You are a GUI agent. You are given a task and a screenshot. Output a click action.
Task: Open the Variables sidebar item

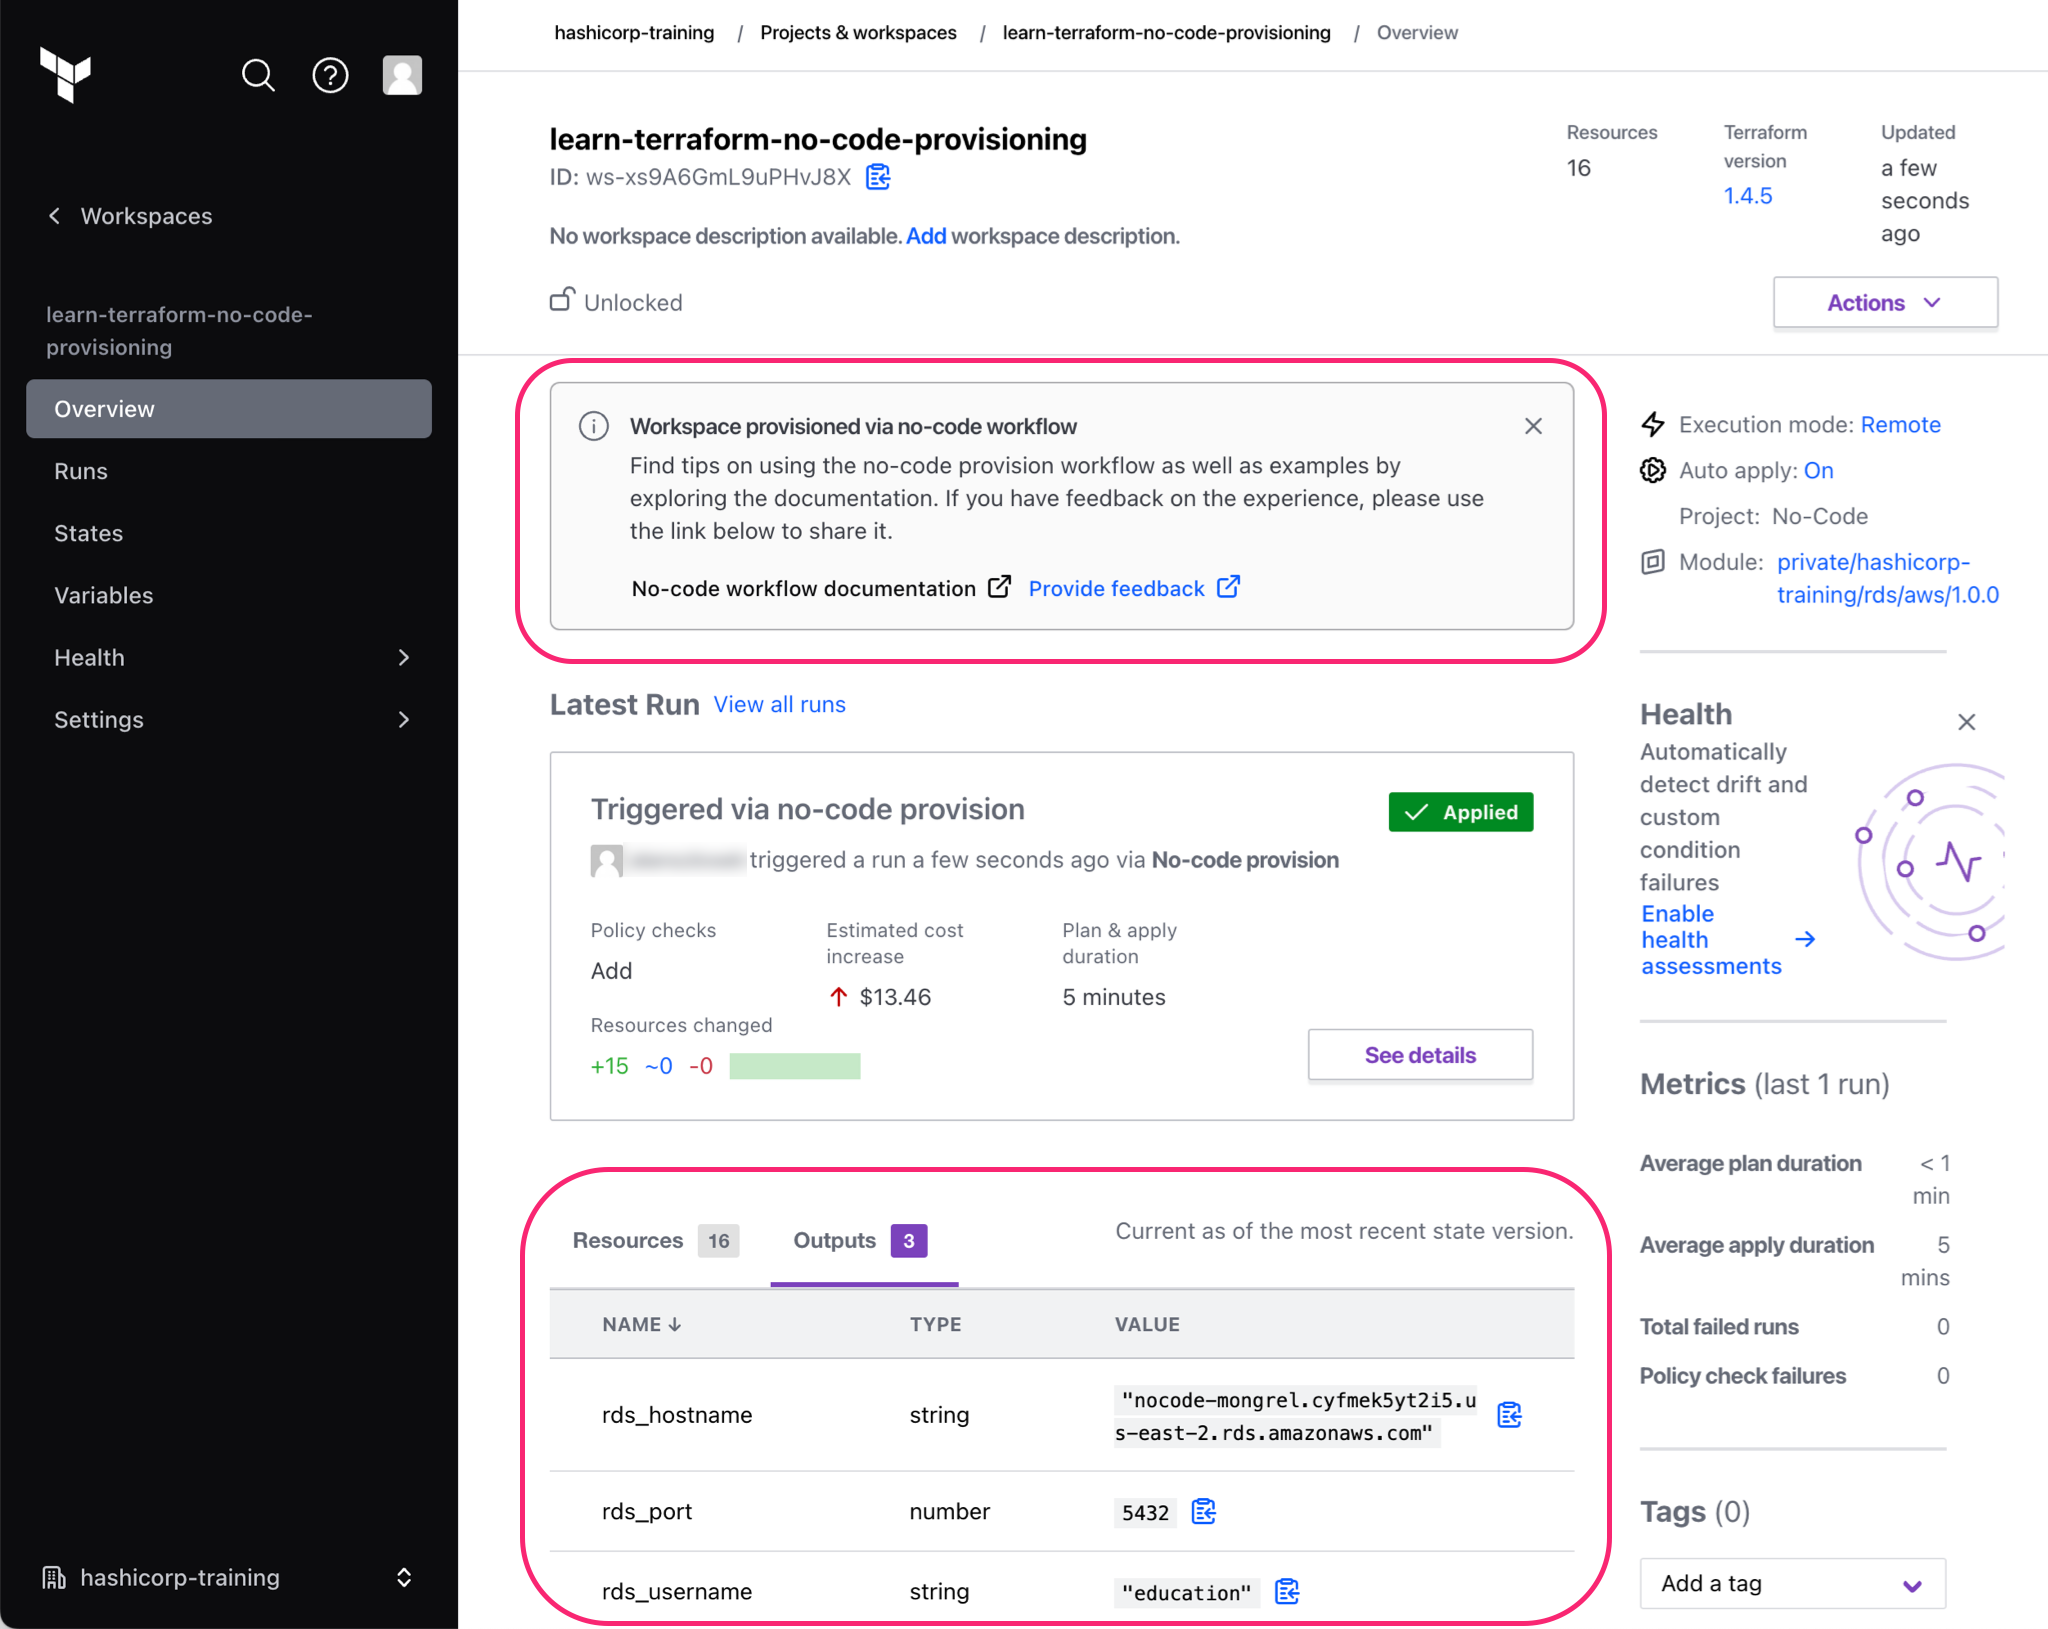pyautogui.click(x=104, y=595)
